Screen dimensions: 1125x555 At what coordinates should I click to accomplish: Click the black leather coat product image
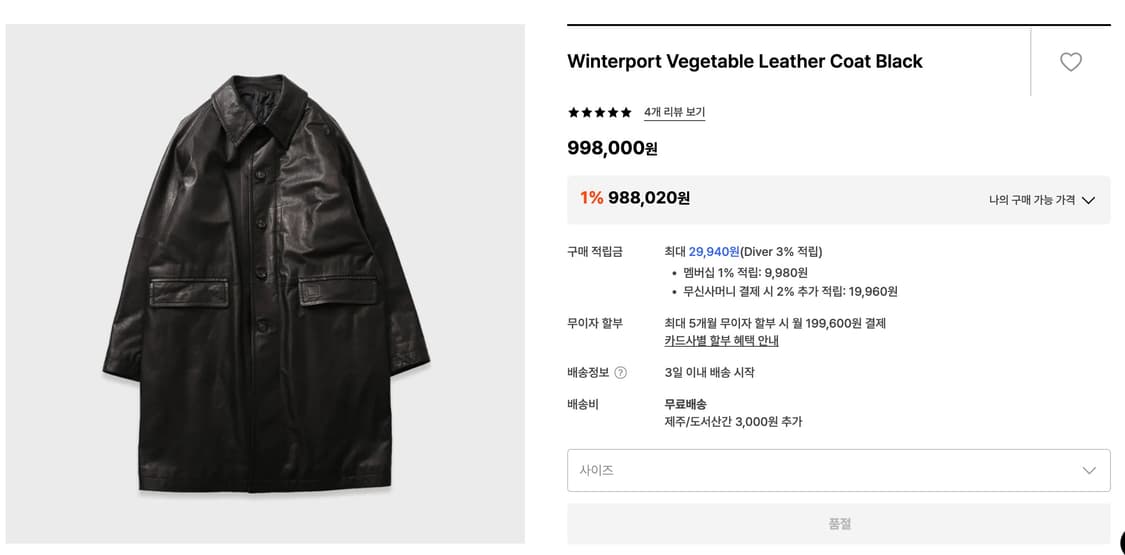click(265, 284)
